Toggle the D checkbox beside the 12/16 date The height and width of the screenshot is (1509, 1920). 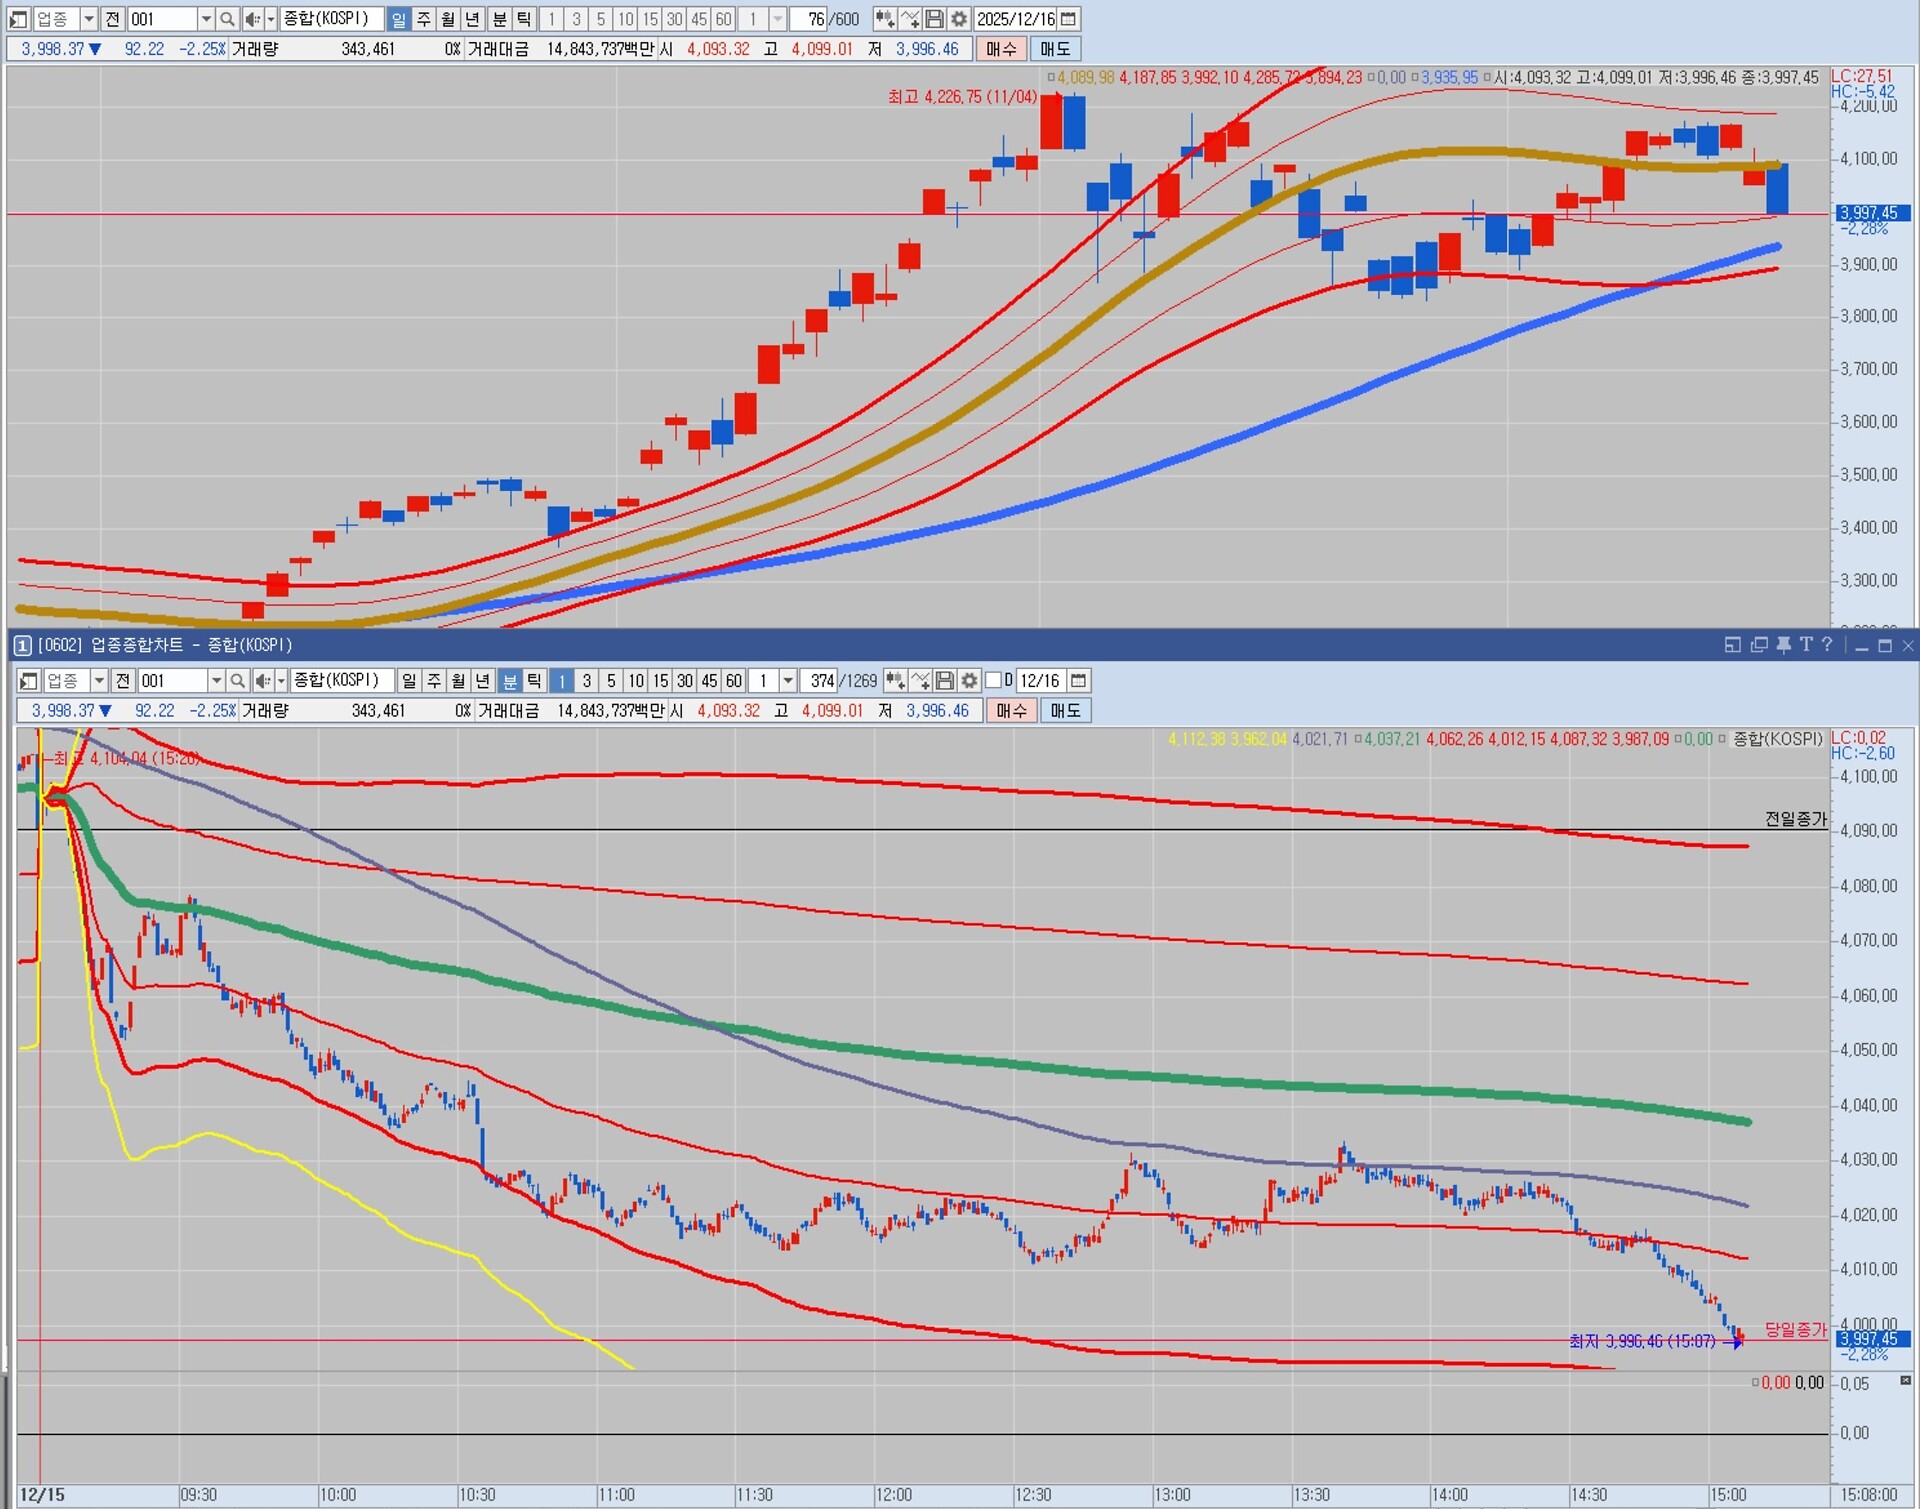tap(993, 681)
